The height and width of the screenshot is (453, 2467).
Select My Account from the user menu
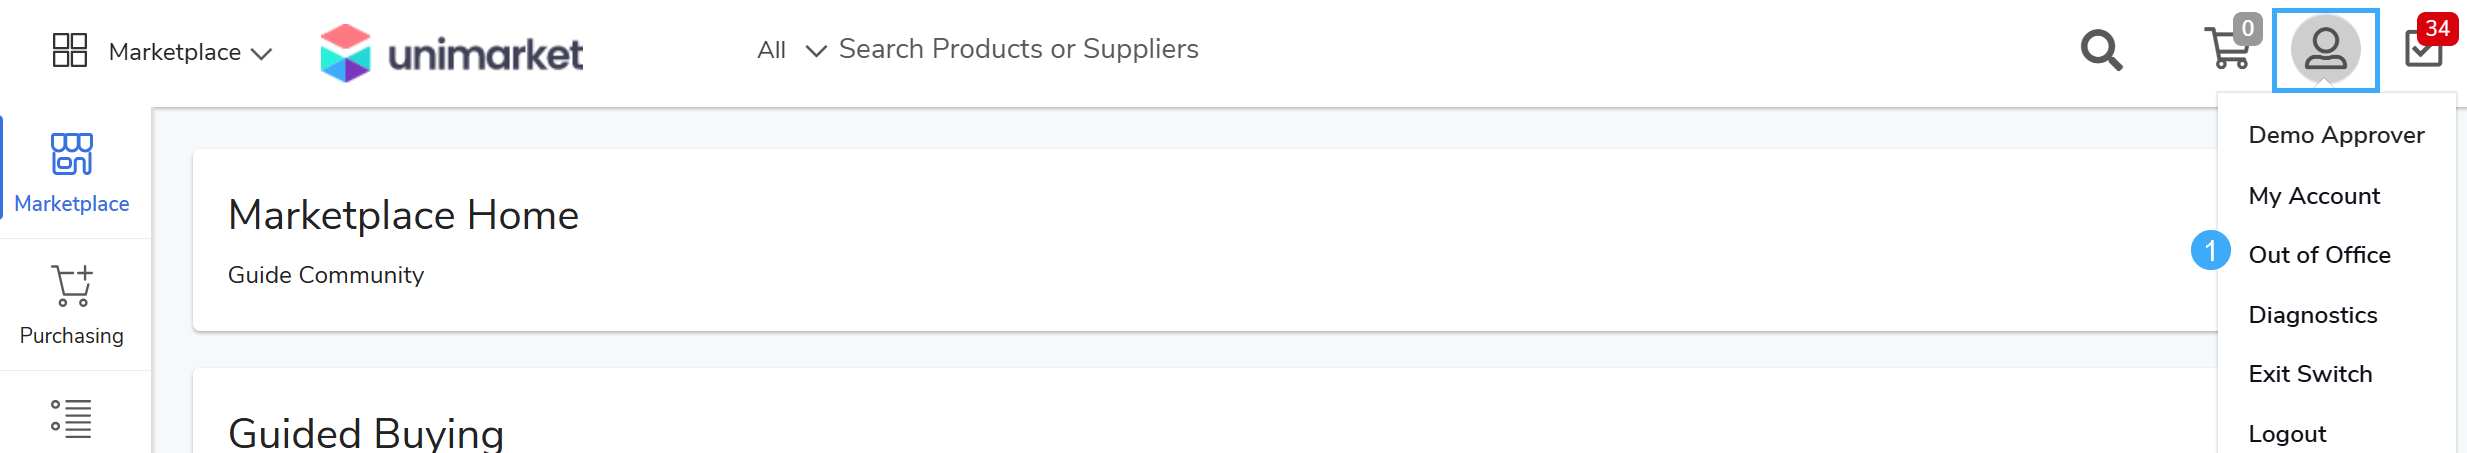pyautogui.click(x=2314, y=196)
